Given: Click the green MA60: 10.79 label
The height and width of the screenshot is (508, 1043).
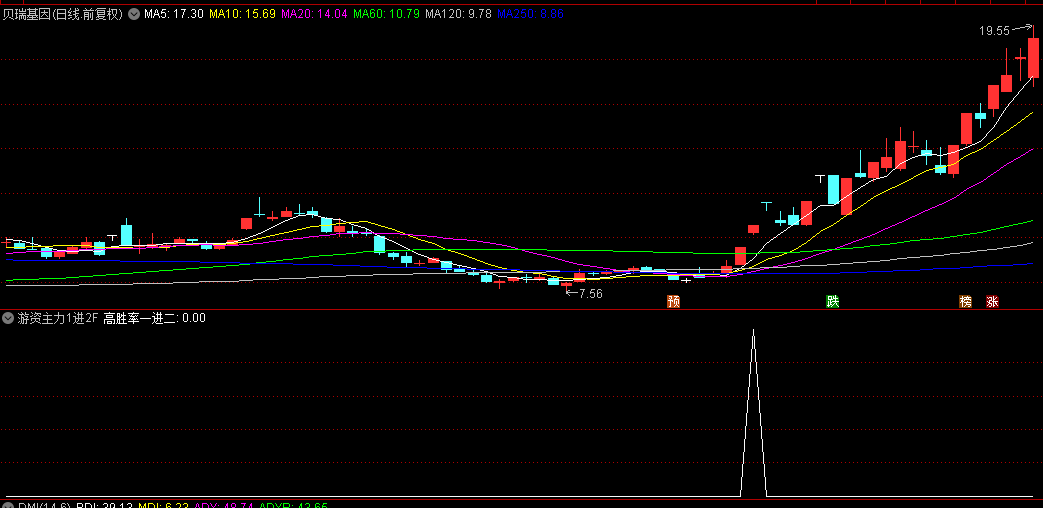Looking at the screenshot, I should tap(386, 14).
